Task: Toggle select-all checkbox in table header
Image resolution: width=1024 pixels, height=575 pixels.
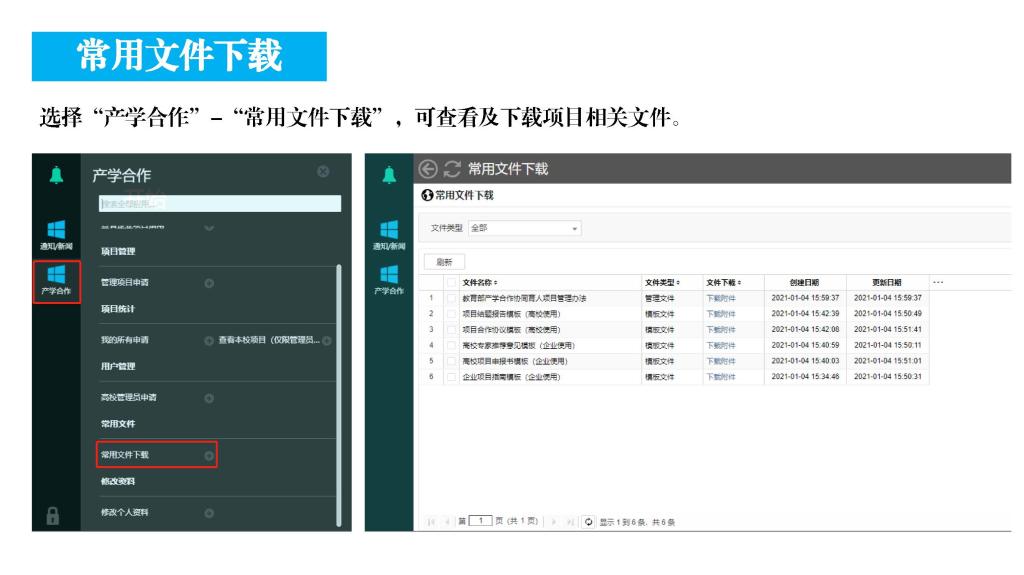Action: coord(452,282)
